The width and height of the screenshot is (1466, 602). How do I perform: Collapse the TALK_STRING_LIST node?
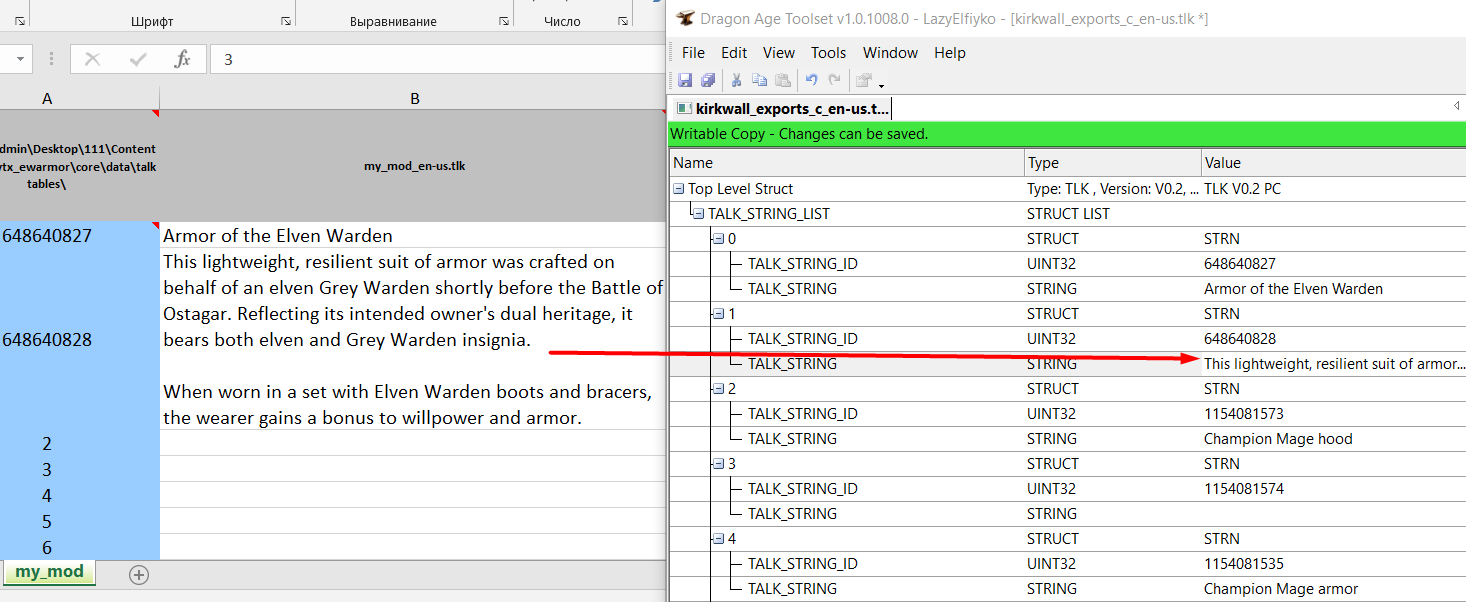point(698,214)
